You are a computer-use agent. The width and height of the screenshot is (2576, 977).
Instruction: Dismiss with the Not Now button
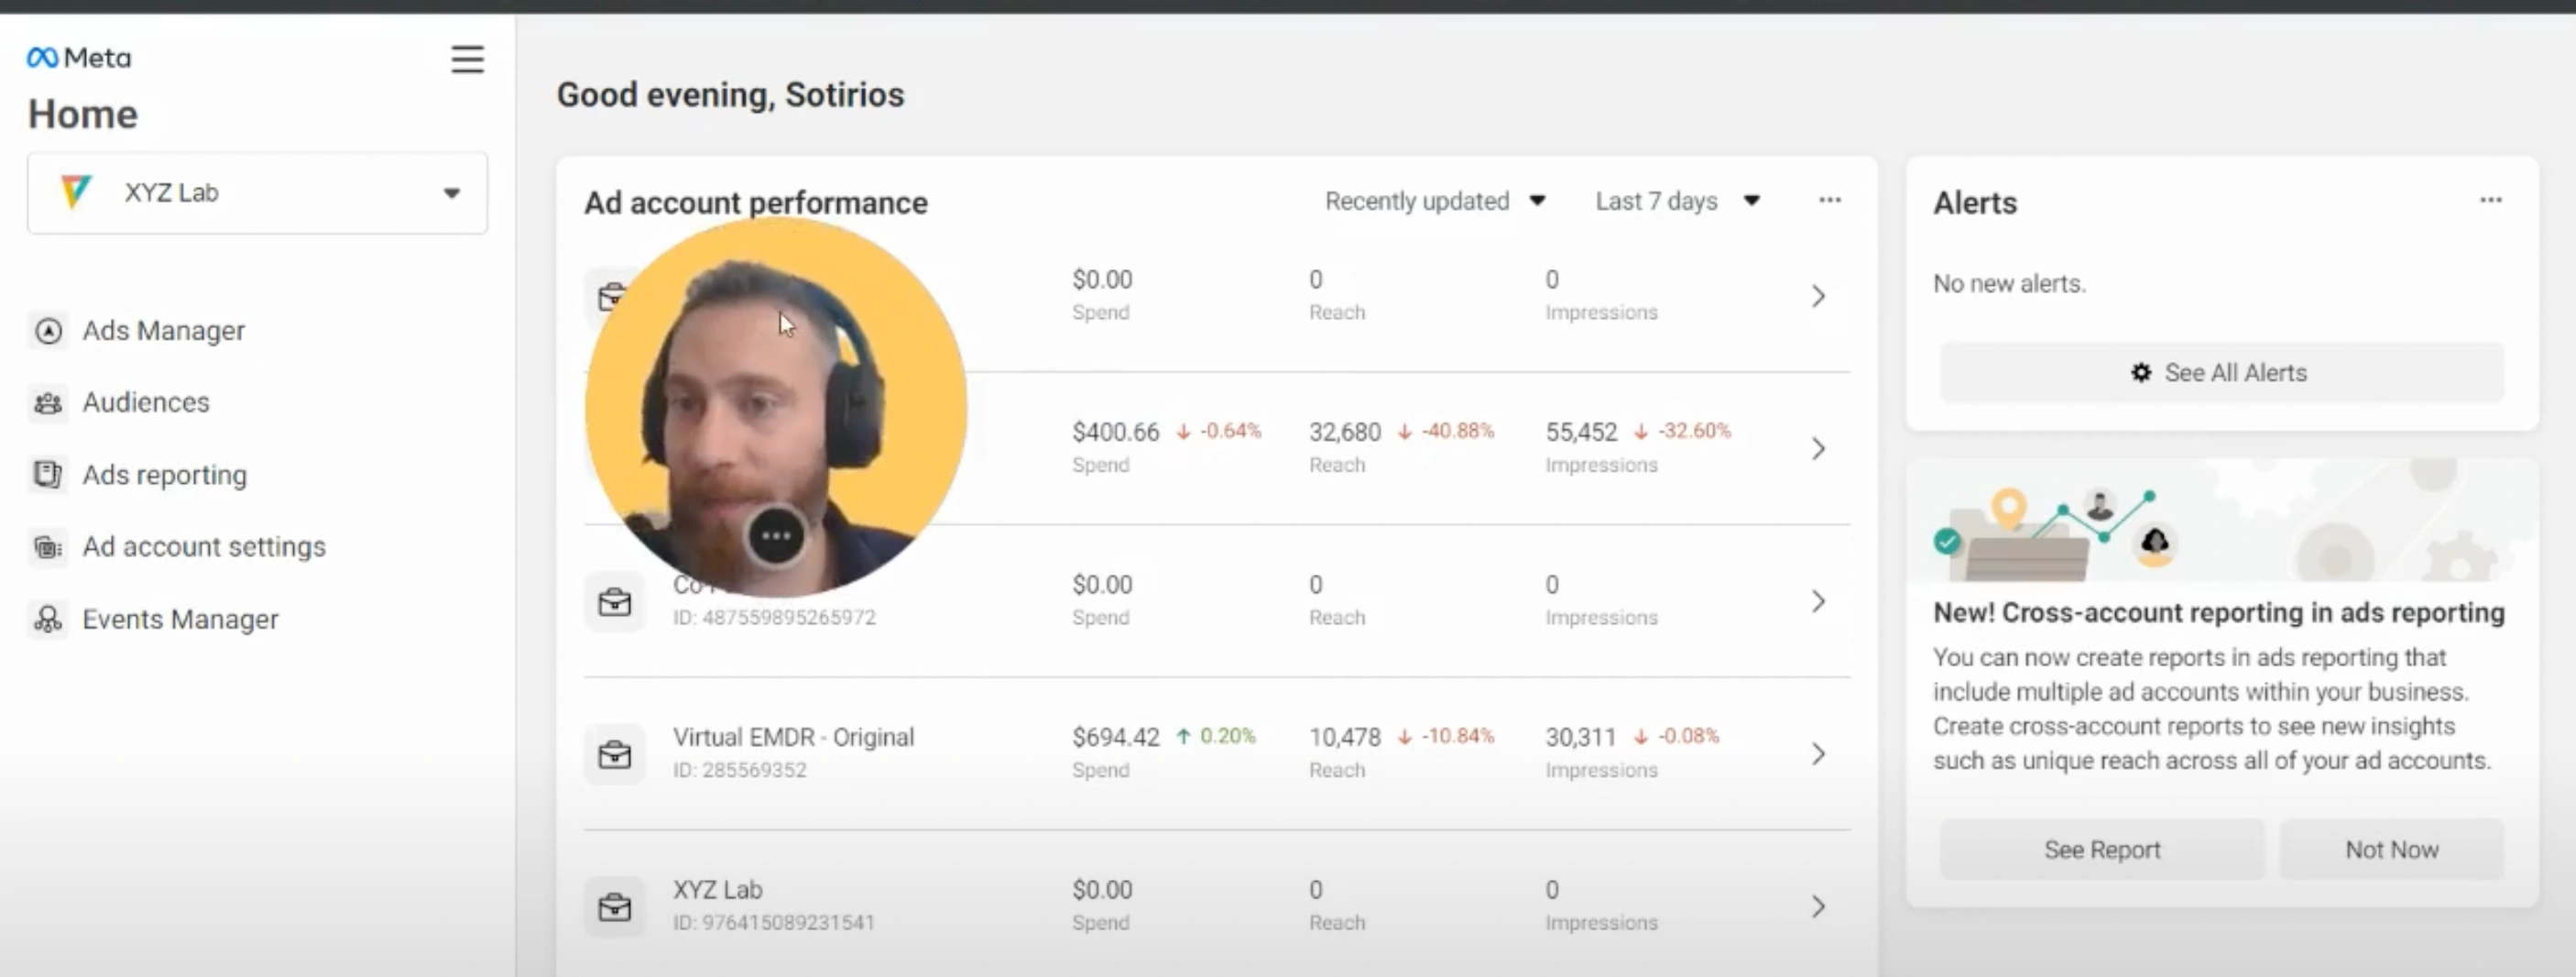pos(2391,850)
